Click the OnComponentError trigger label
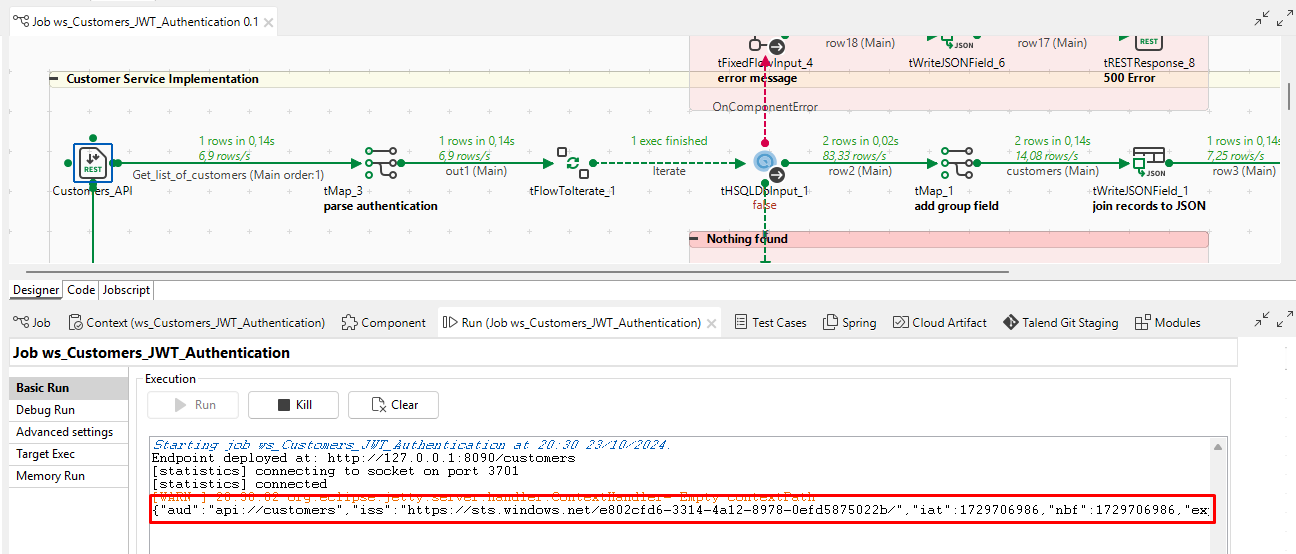 click(765, 107)
